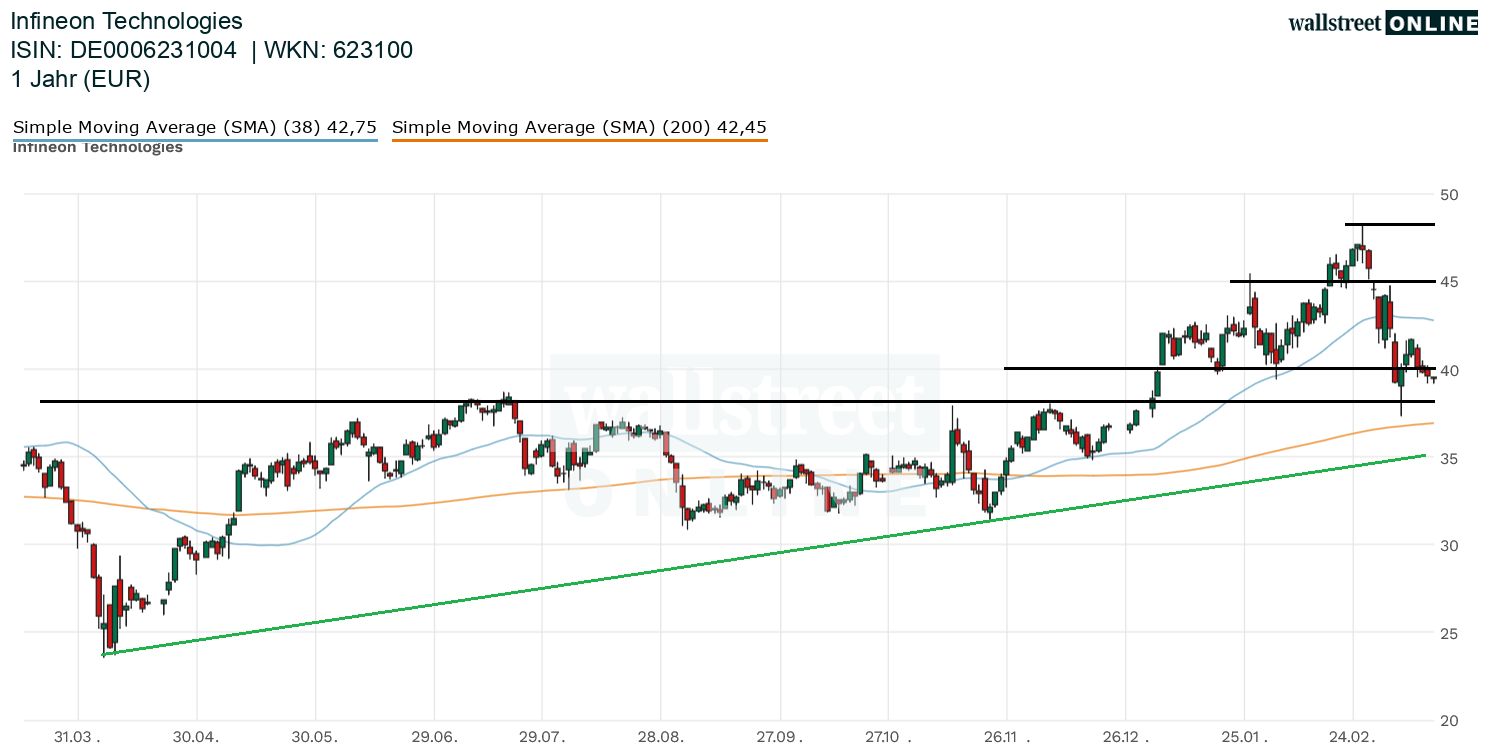
Task: Click the Infineon Technologies chart title
Action: [127, 21]
